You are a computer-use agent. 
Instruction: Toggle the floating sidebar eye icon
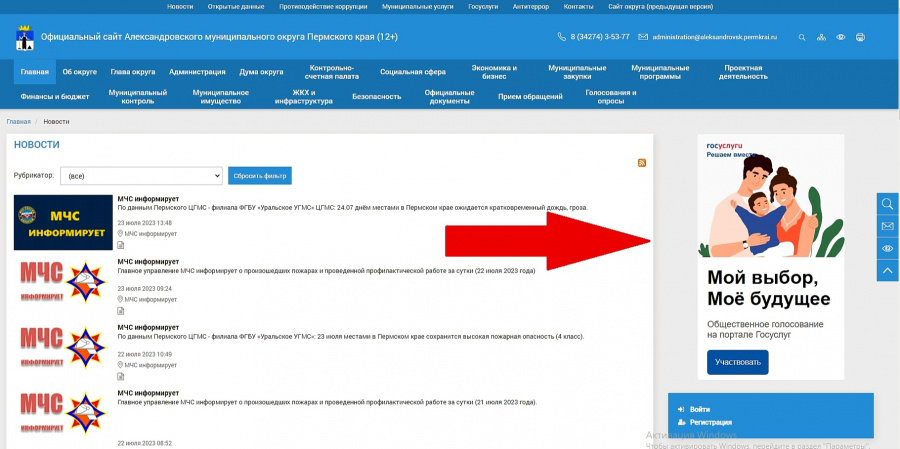click(x=887, y=249)
